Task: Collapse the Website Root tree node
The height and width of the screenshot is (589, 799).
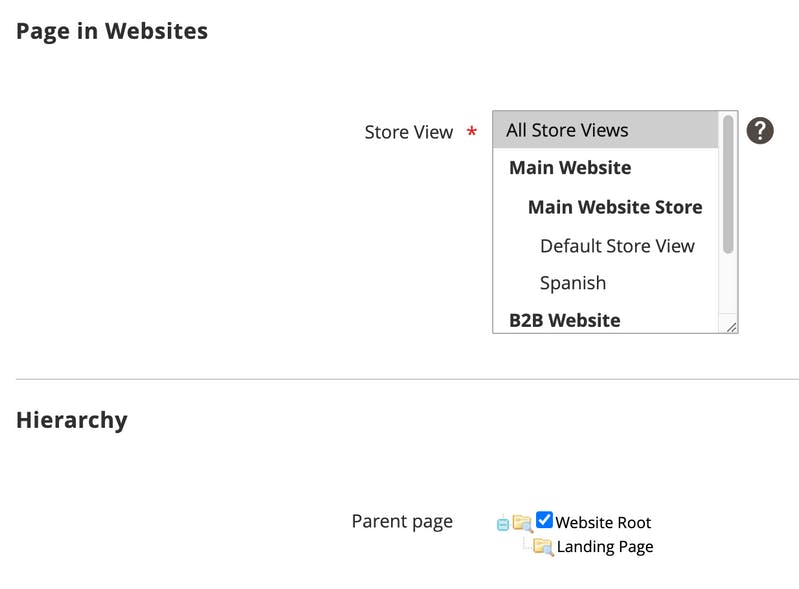Action: point(502,524)
